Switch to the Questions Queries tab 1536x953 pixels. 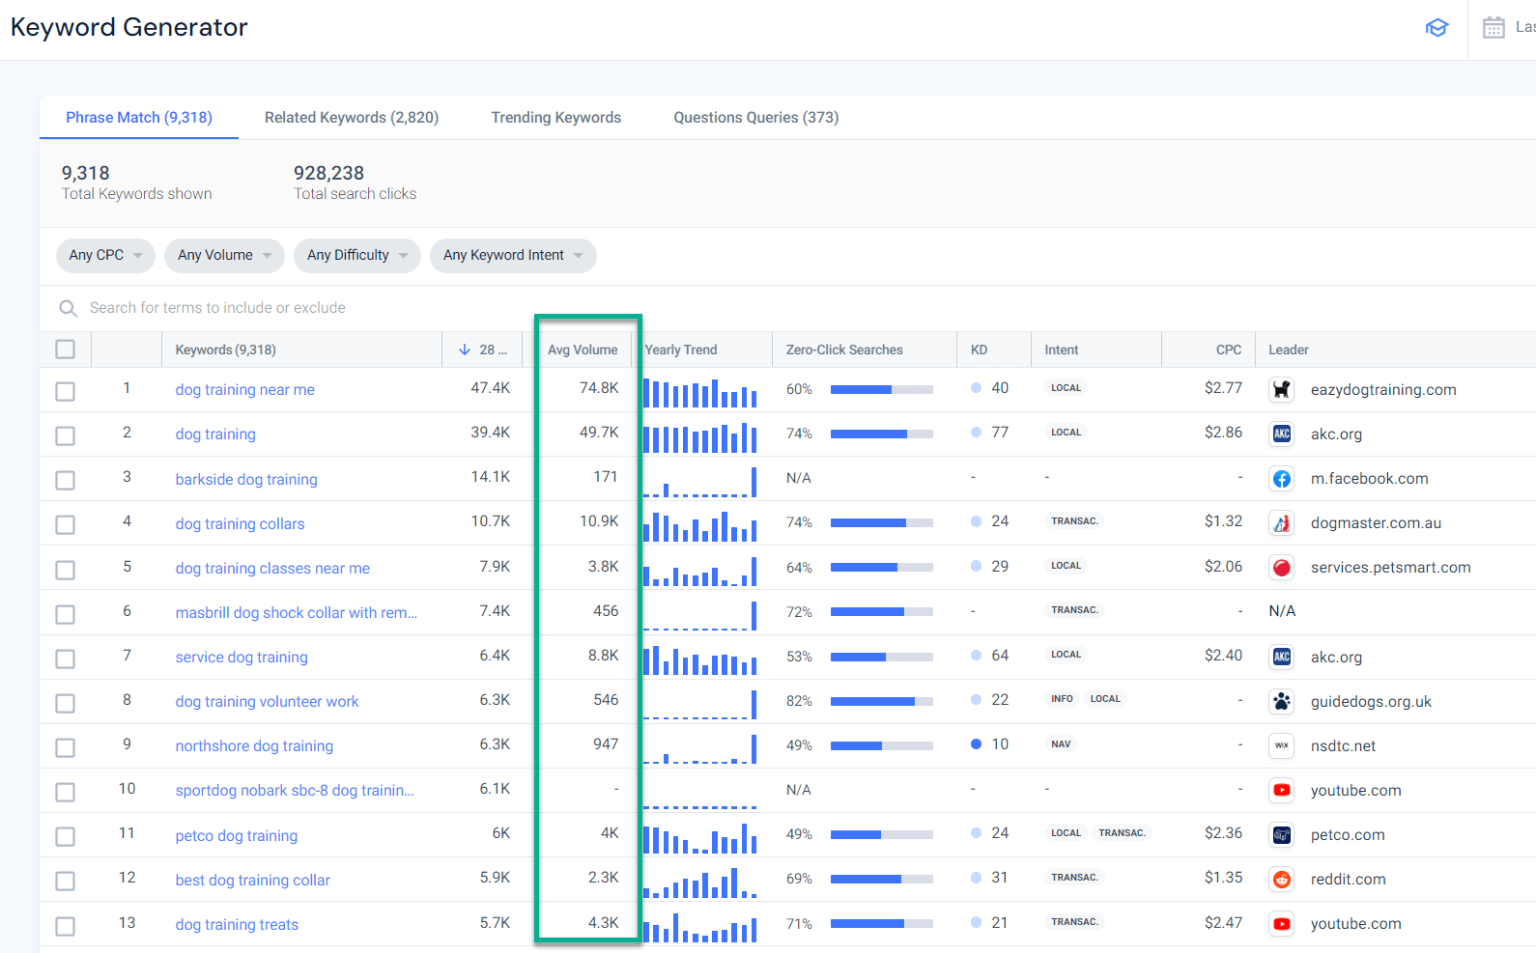(755, 117)
